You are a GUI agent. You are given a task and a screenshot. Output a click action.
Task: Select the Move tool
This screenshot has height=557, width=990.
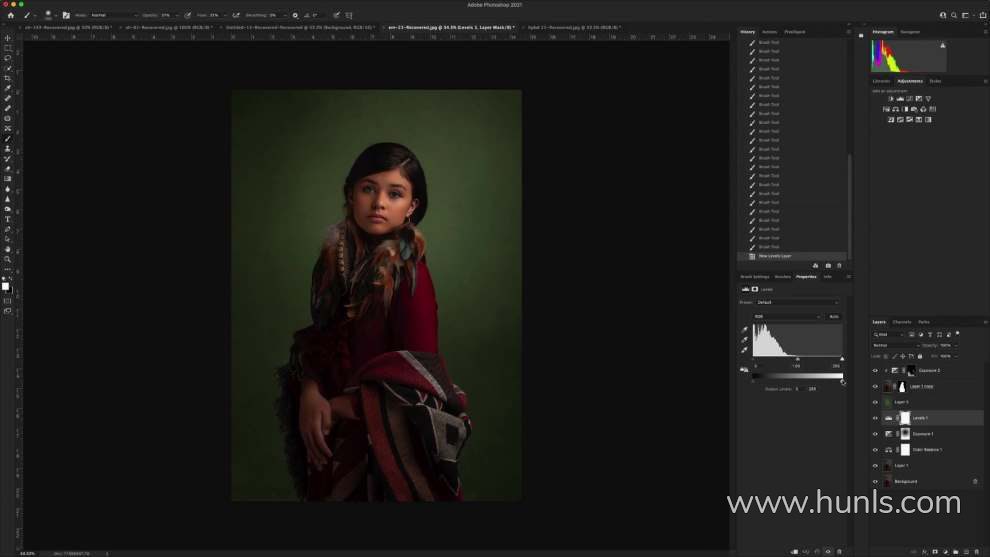coord(8,38)
